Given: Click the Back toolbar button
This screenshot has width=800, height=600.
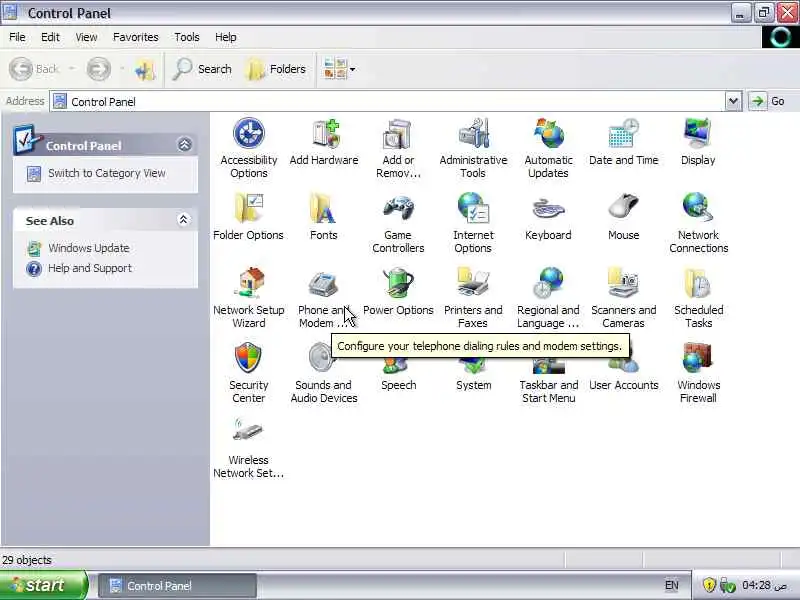Looking at the screenshot, I should pos(34,69).
